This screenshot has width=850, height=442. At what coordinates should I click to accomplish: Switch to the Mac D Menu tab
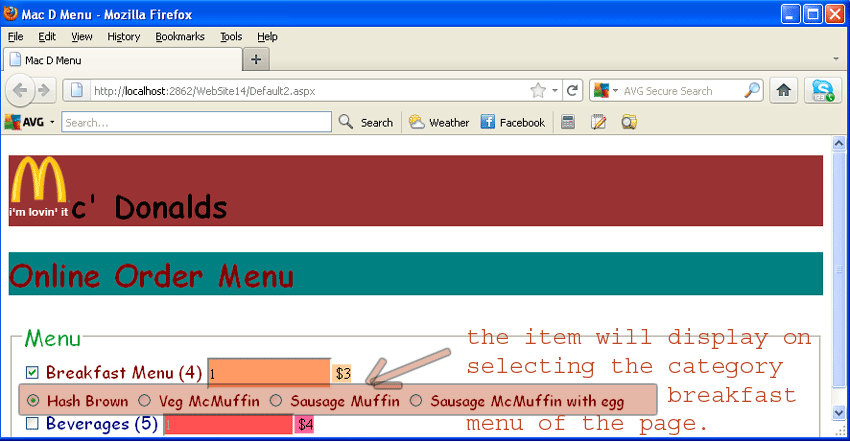(x=123, y=60)
